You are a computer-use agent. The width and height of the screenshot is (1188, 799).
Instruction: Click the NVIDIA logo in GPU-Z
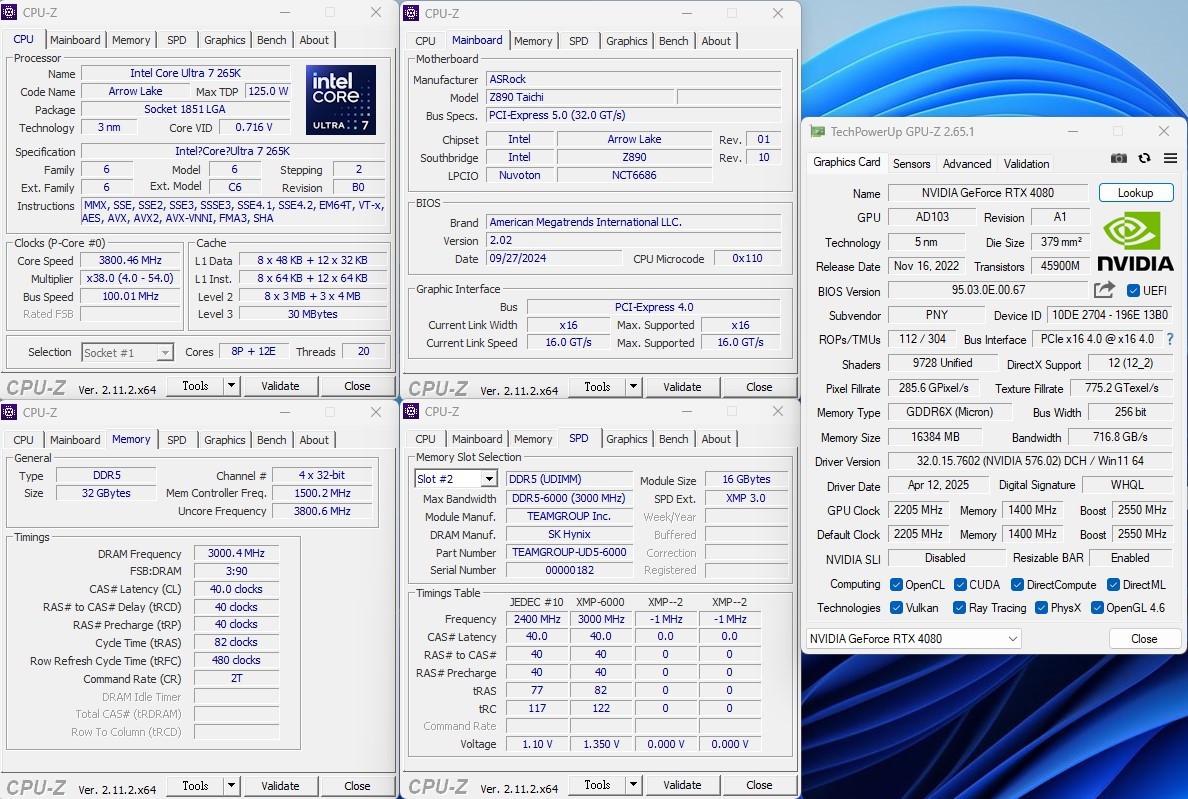click(x=1135, y=241)
